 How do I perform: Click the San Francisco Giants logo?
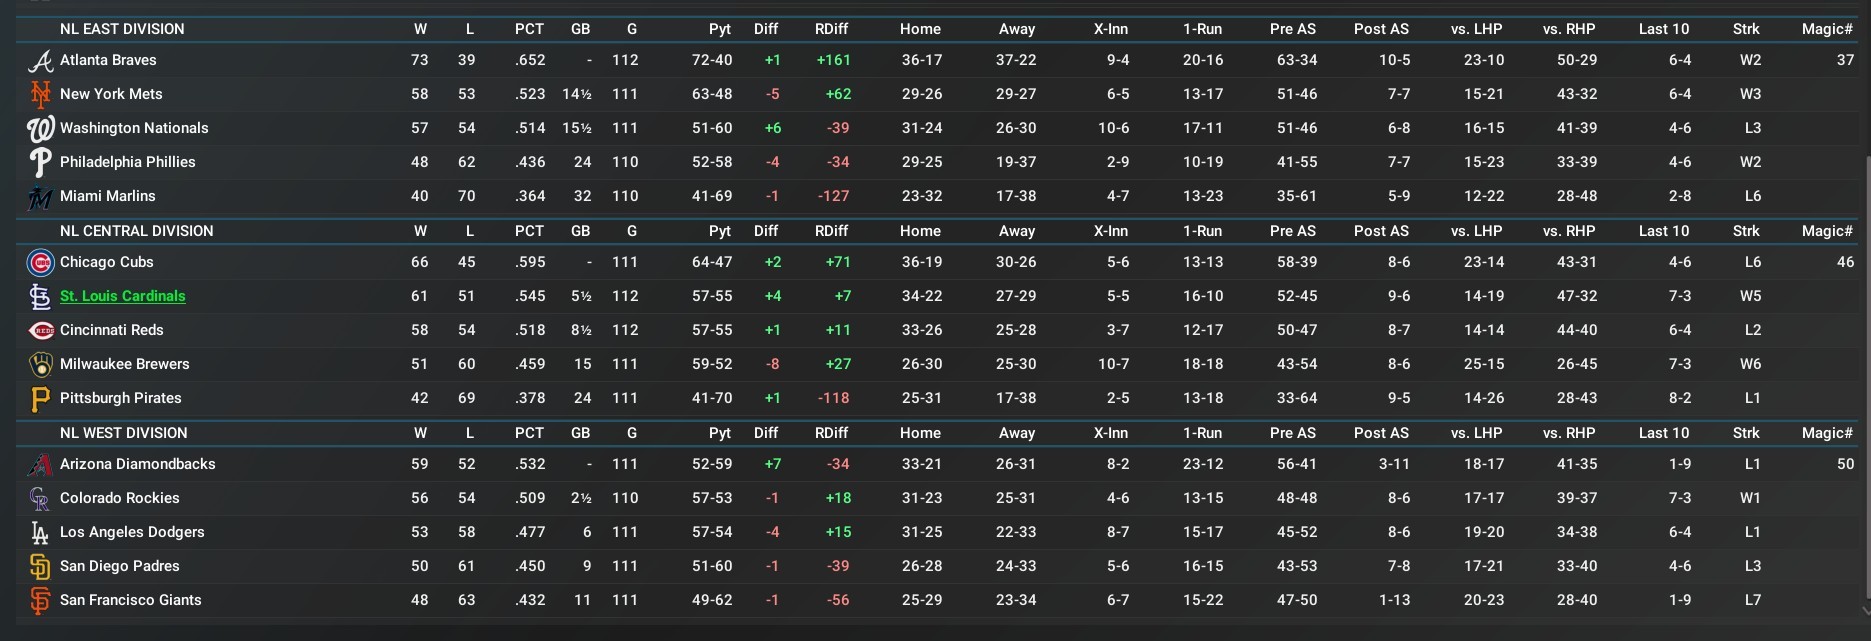pos(40,601)
